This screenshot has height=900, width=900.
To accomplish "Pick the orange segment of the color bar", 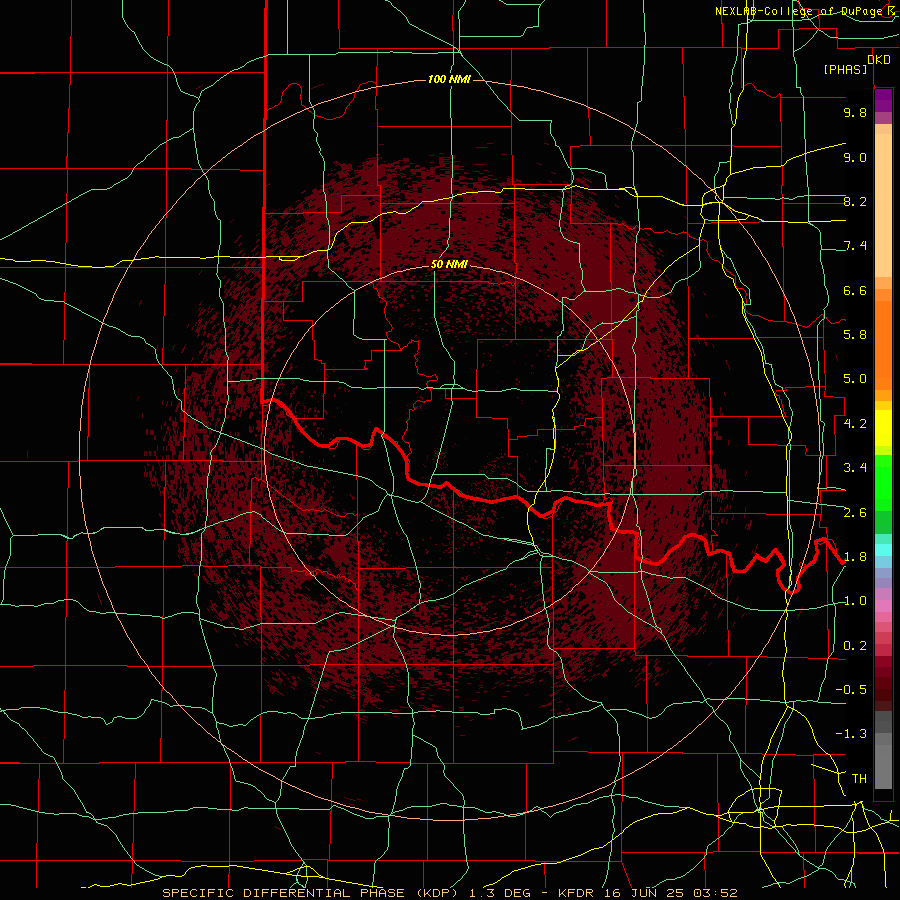I will point(883,344).
